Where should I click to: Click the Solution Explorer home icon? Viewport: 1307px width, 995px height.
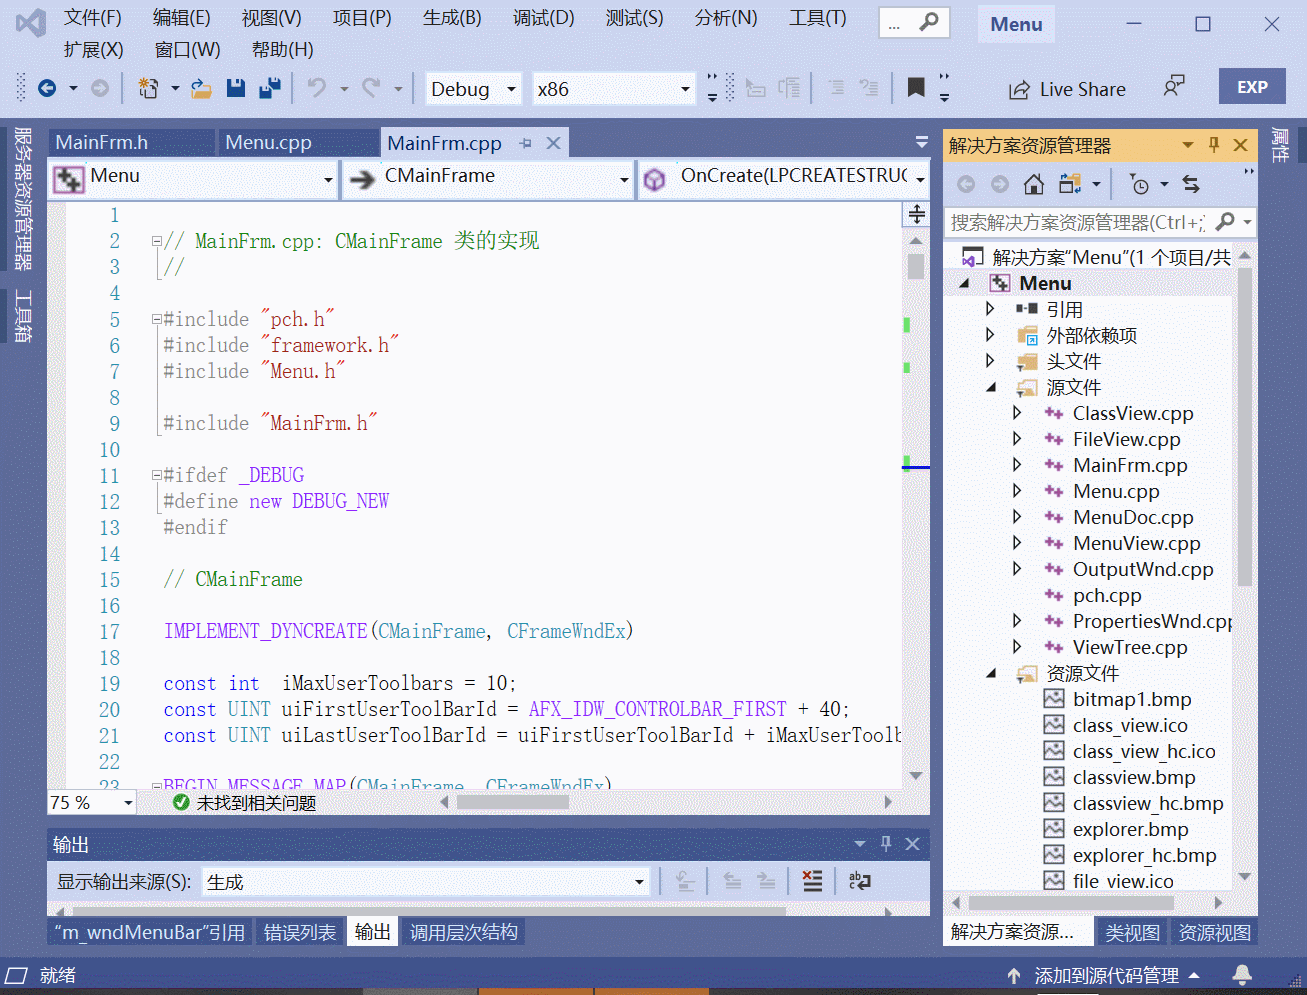tap(1034, 184)
